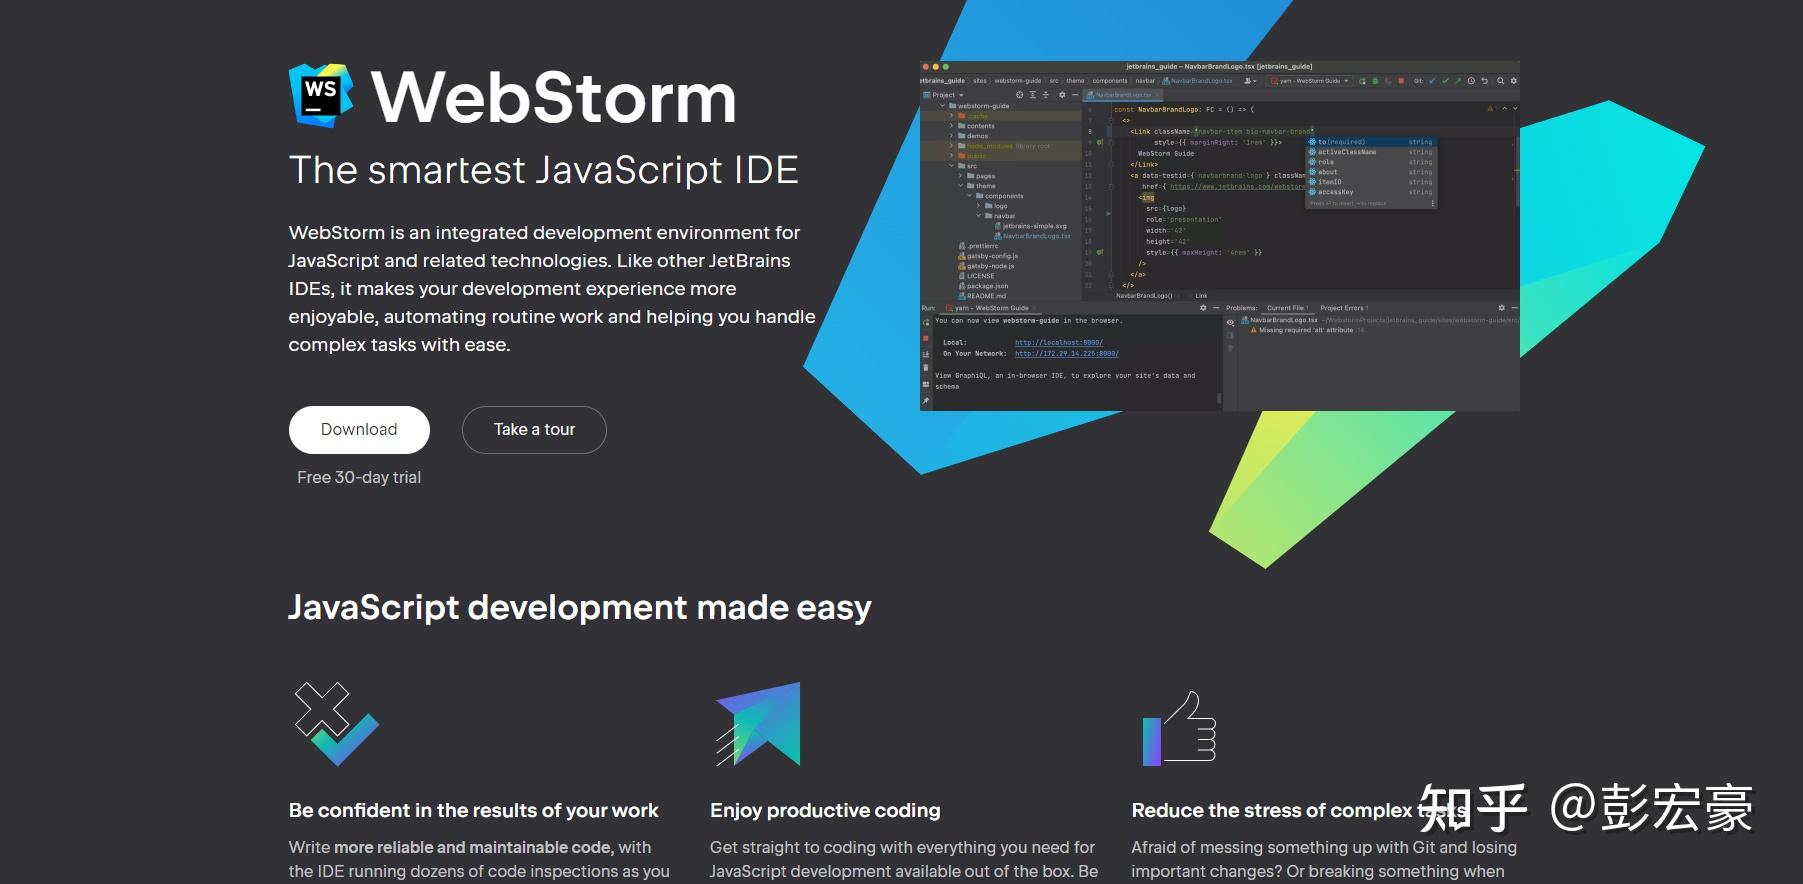1803x884 pixels.
Task: Choose 'accessKey' completion suggestion
Action: (x=1372, y=192)
